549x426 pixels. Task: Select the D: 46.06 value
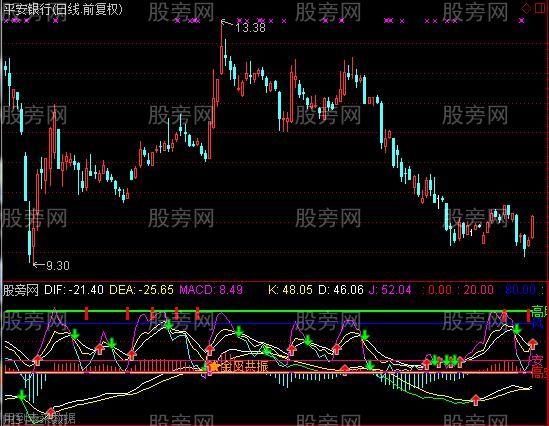pyautogui.click(x=341, y=290)
